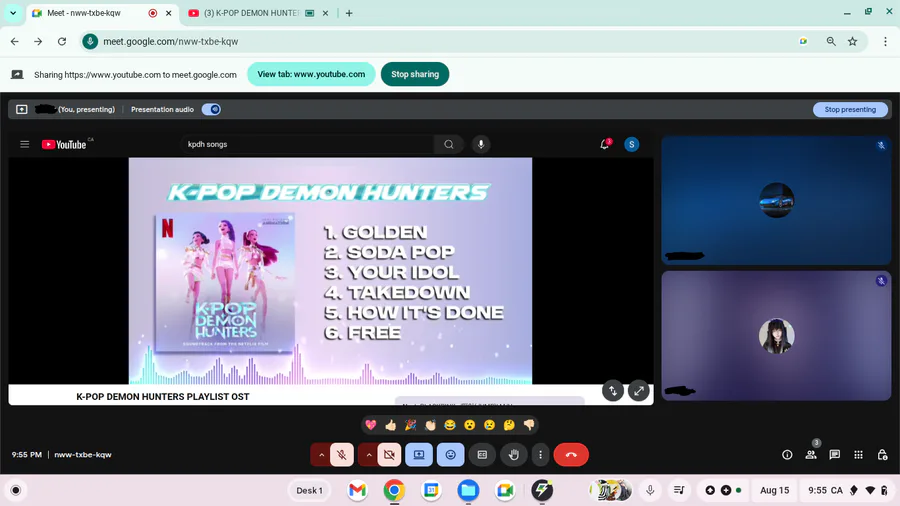Open the tab search dropdown arrow

(x=13, y=13)
